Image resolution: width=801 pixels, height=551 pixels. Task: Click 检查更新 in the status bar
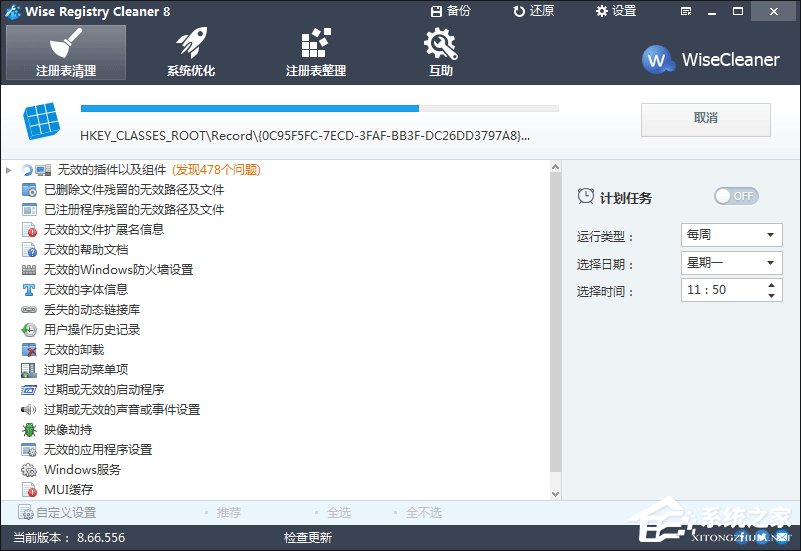coord(308,538)
